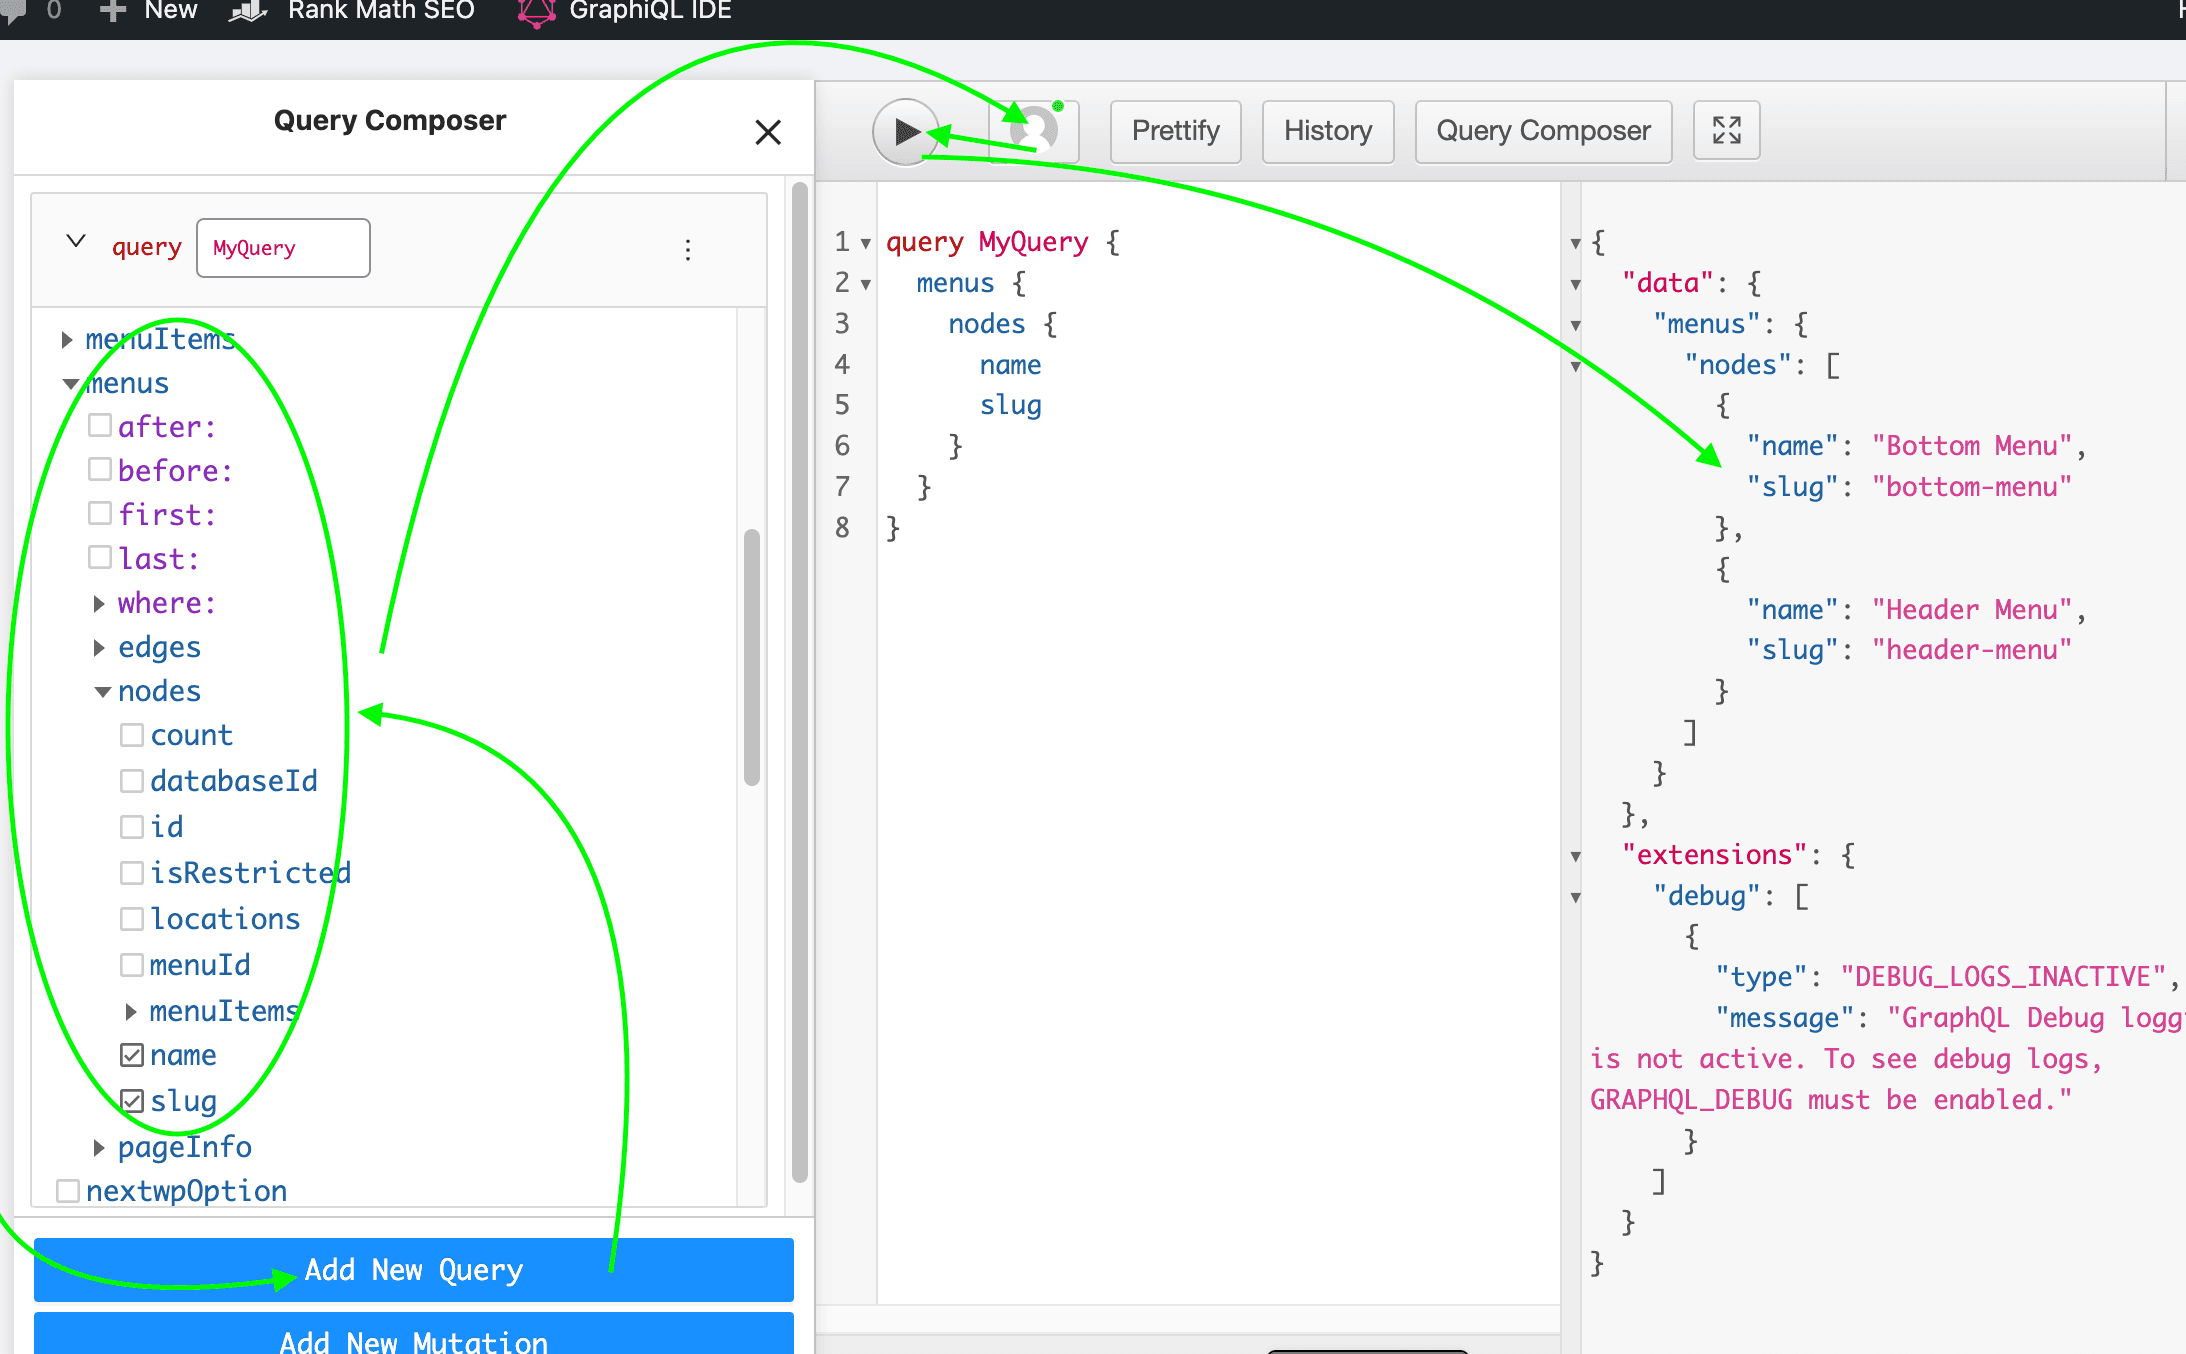This screenshot has height=1354, width=2186.
Task: Click the 'query' keyword in composer header
Action: coord(147,247)
